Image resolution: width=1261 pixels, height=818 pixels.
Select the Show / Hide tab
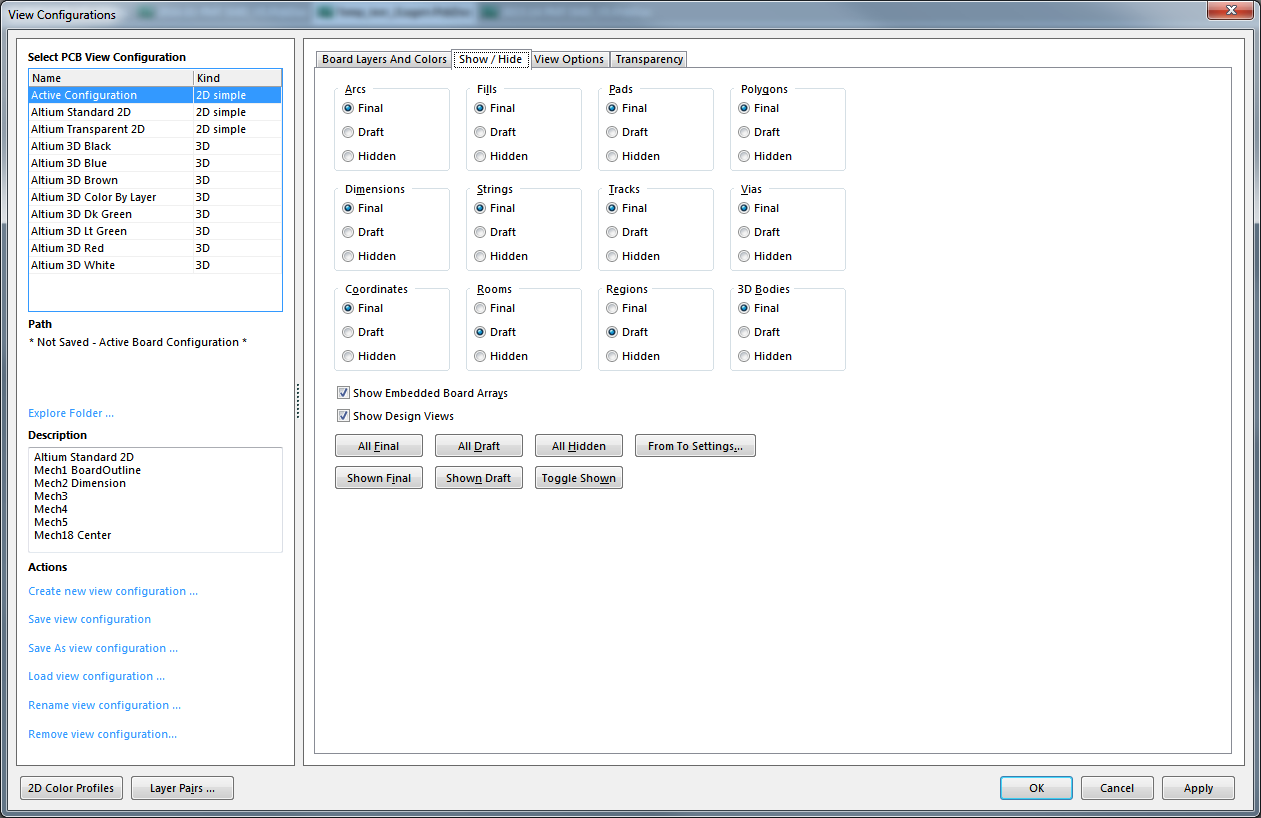pos(490,59)
